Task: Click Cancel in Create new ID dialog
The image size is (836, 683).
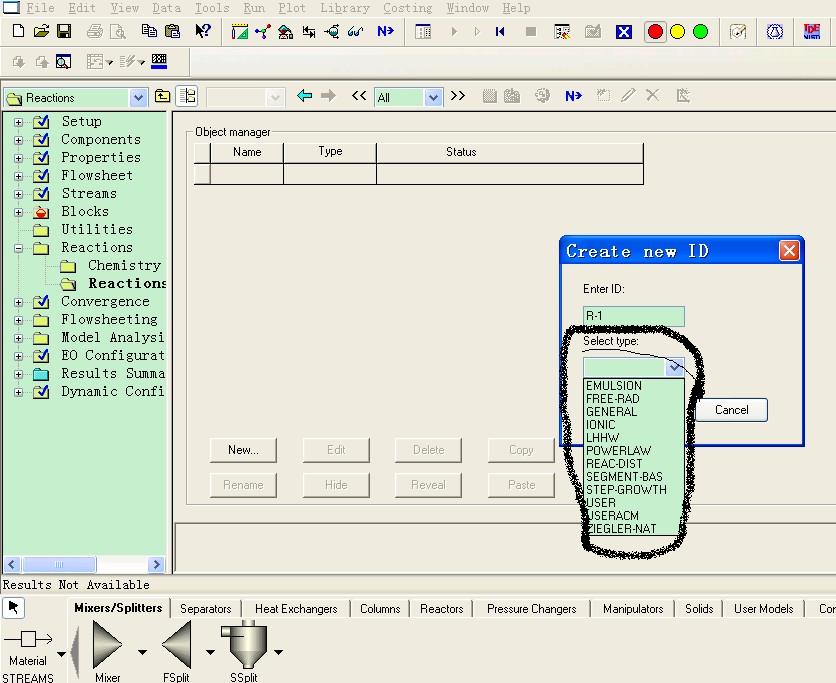Action: click(731, 409)
